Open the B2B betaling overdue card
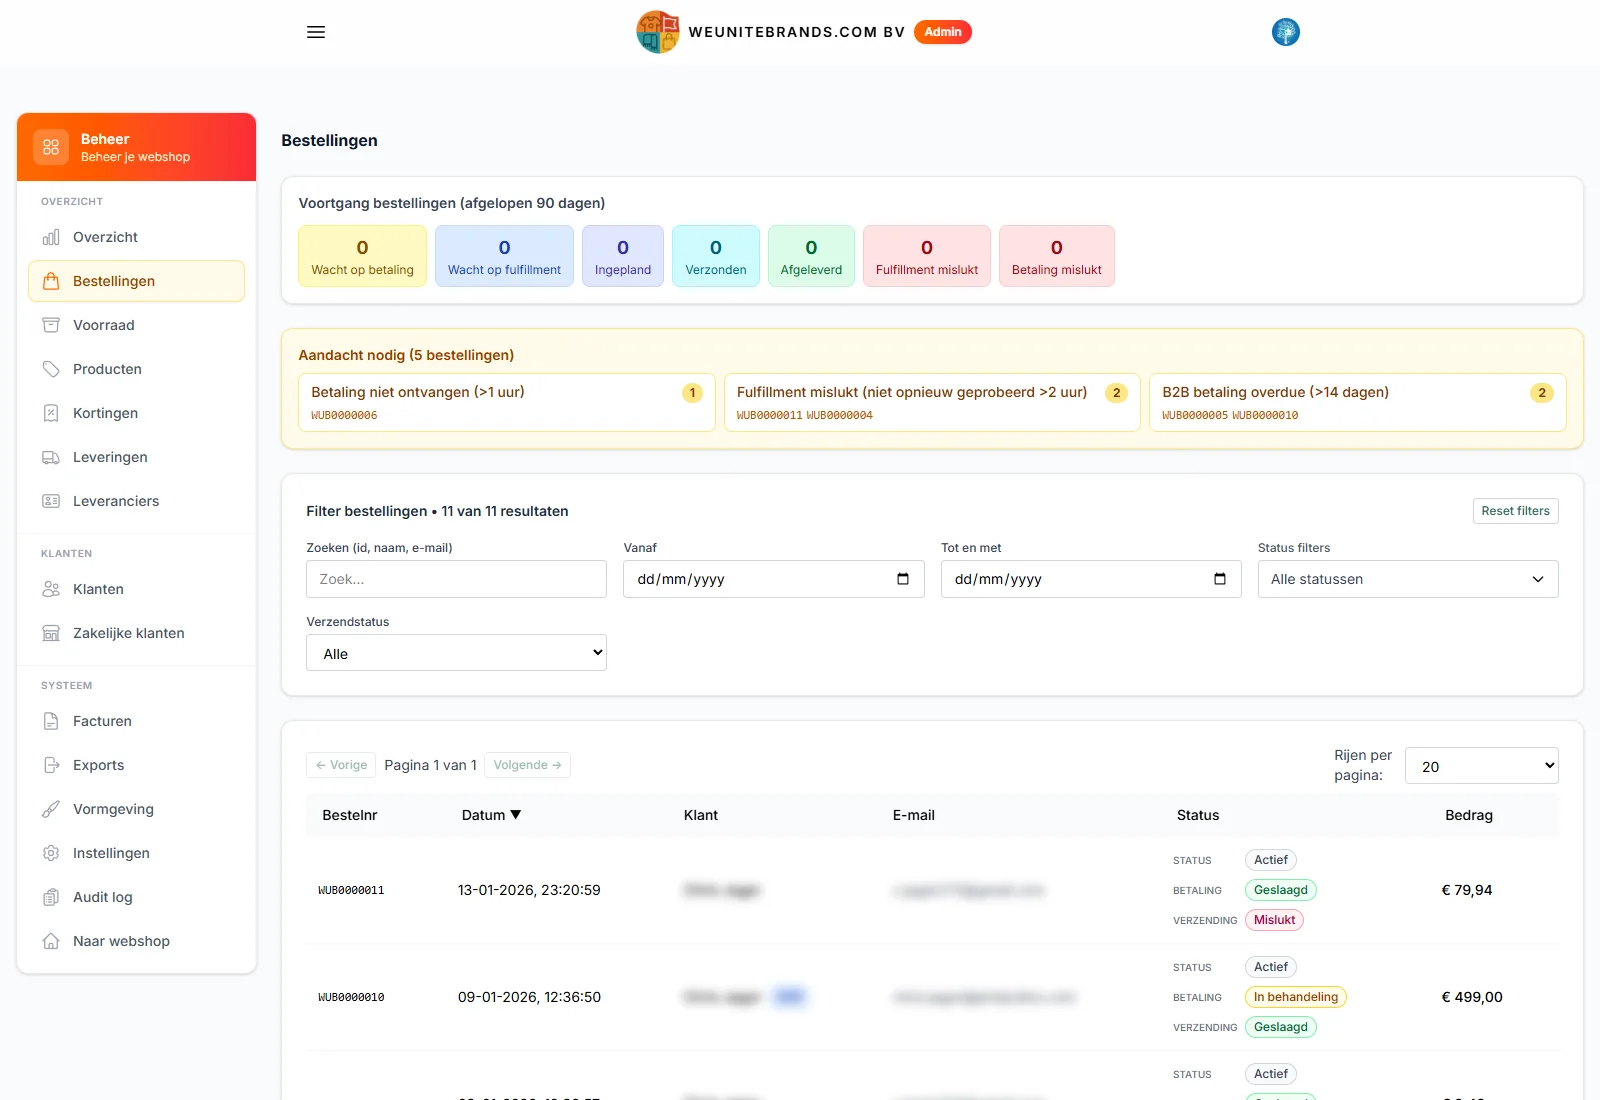The width and height of the screenshot is (1600, 1100). coord(1358,402)
